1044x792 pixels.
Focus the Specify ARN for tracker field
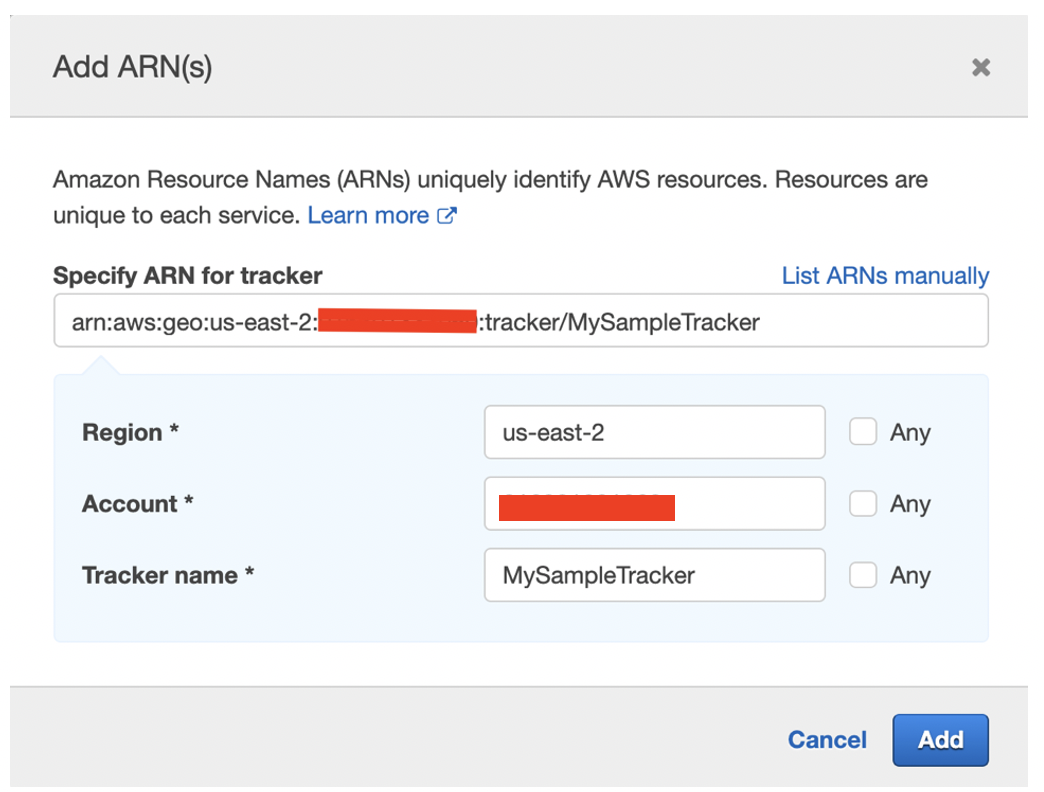[x=521, y=321]
